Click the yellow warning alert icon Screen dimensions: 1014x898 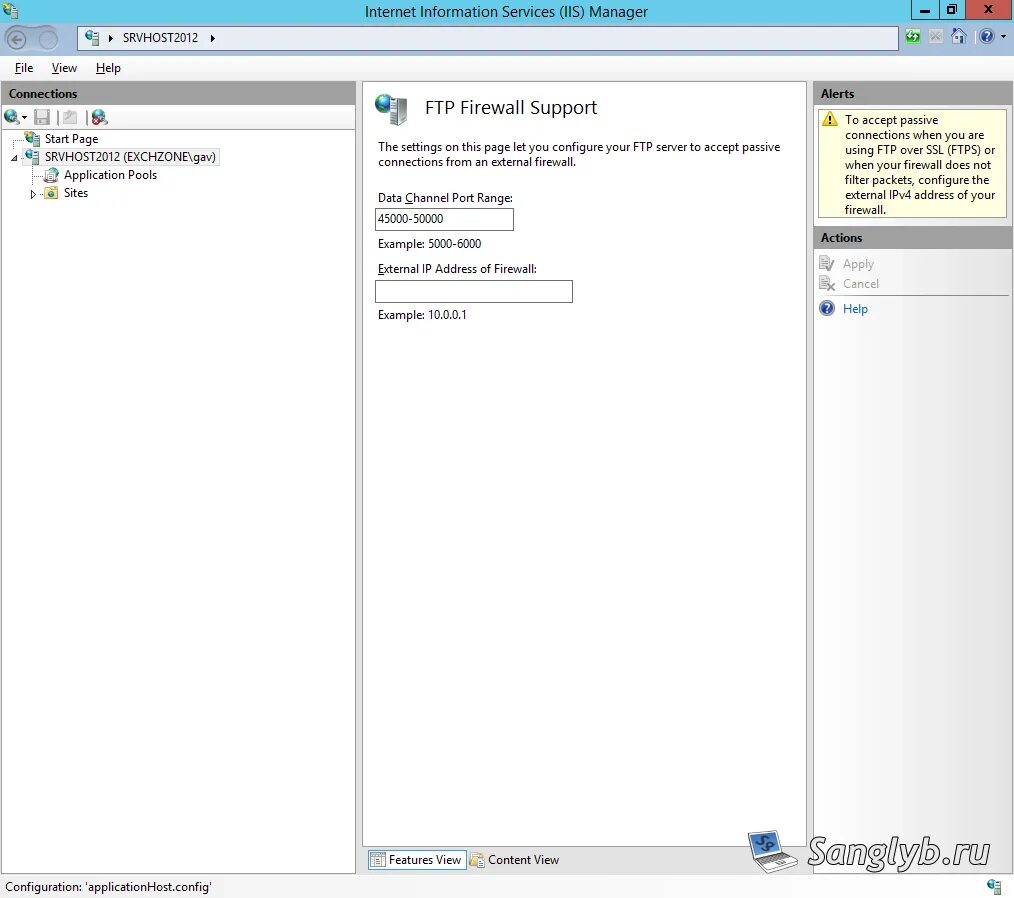830,119
